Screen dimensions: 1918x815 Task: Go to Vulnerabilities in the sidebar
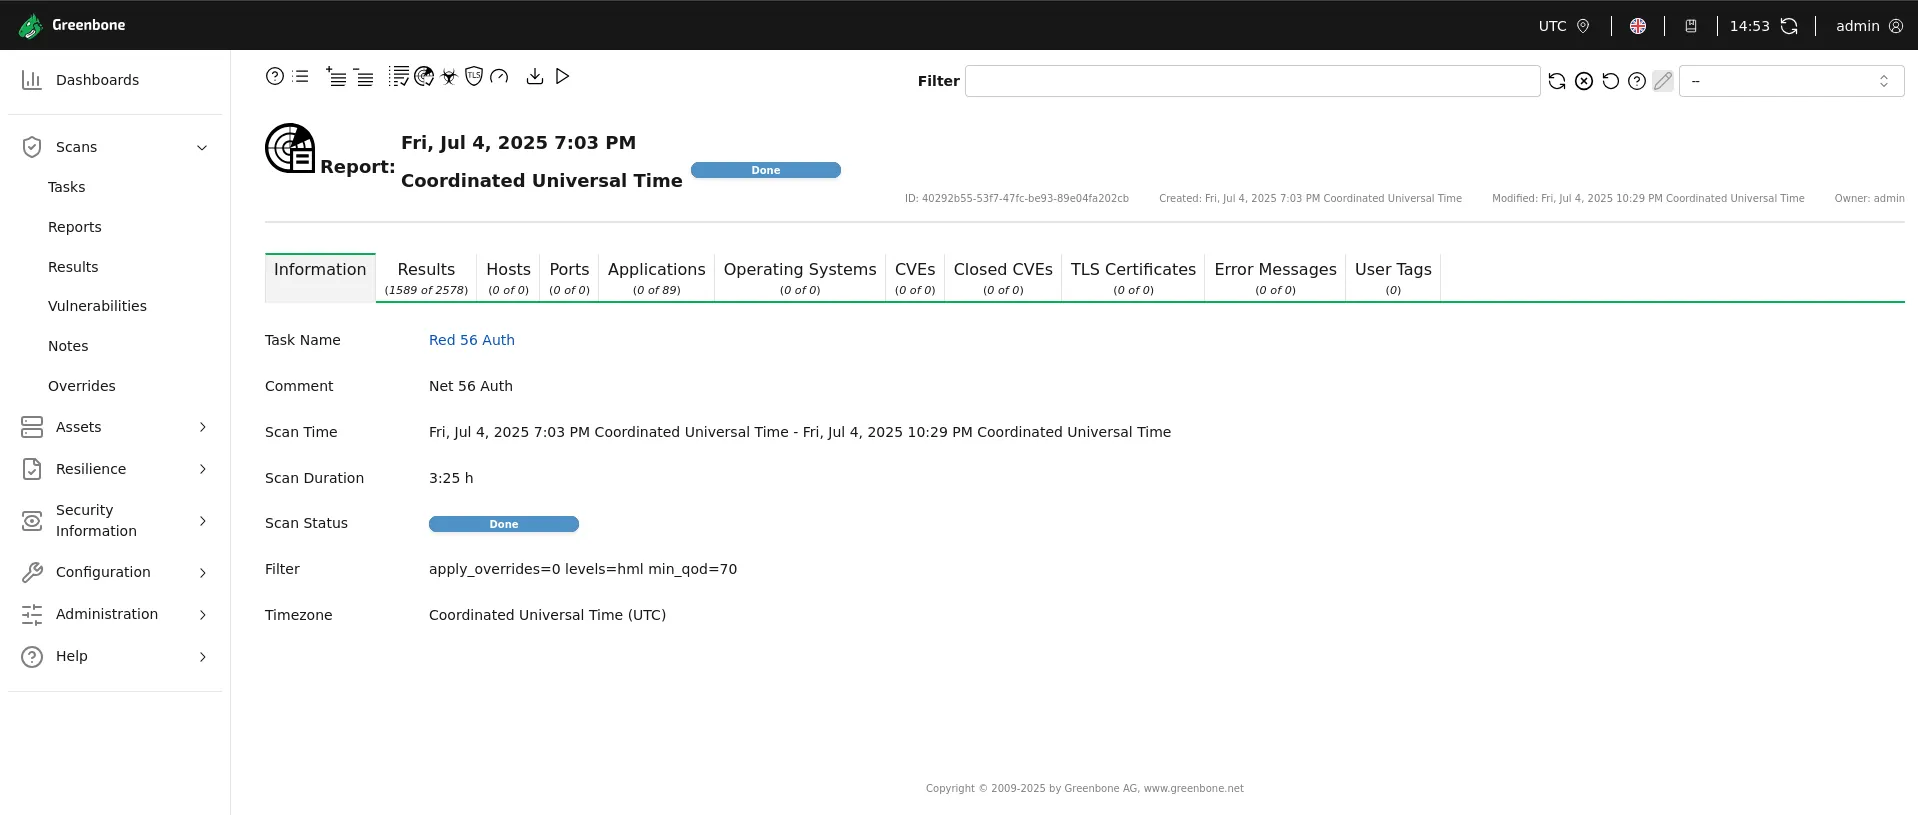coord(97,306)
